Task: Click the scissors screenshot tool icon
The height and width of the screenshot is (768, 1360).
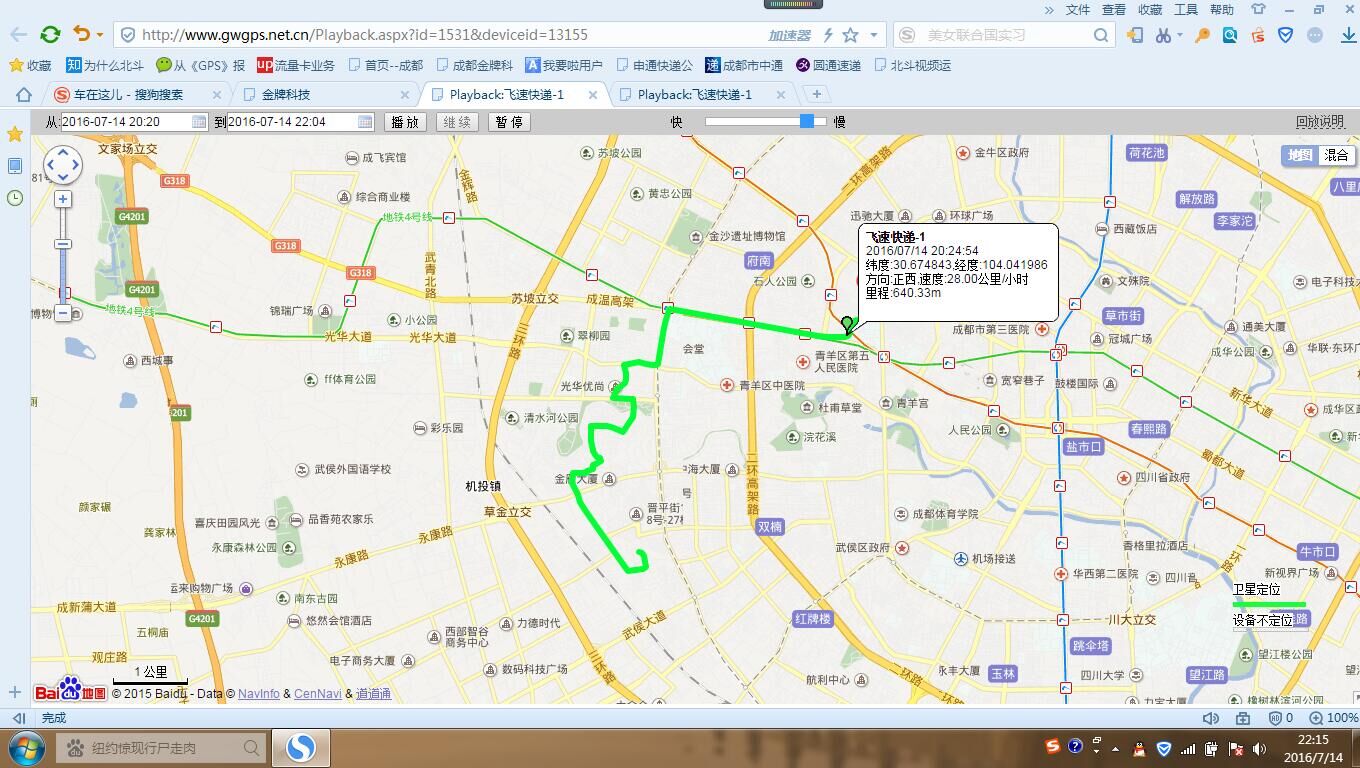Action: pyautogui.click(x=1162, y=35)
